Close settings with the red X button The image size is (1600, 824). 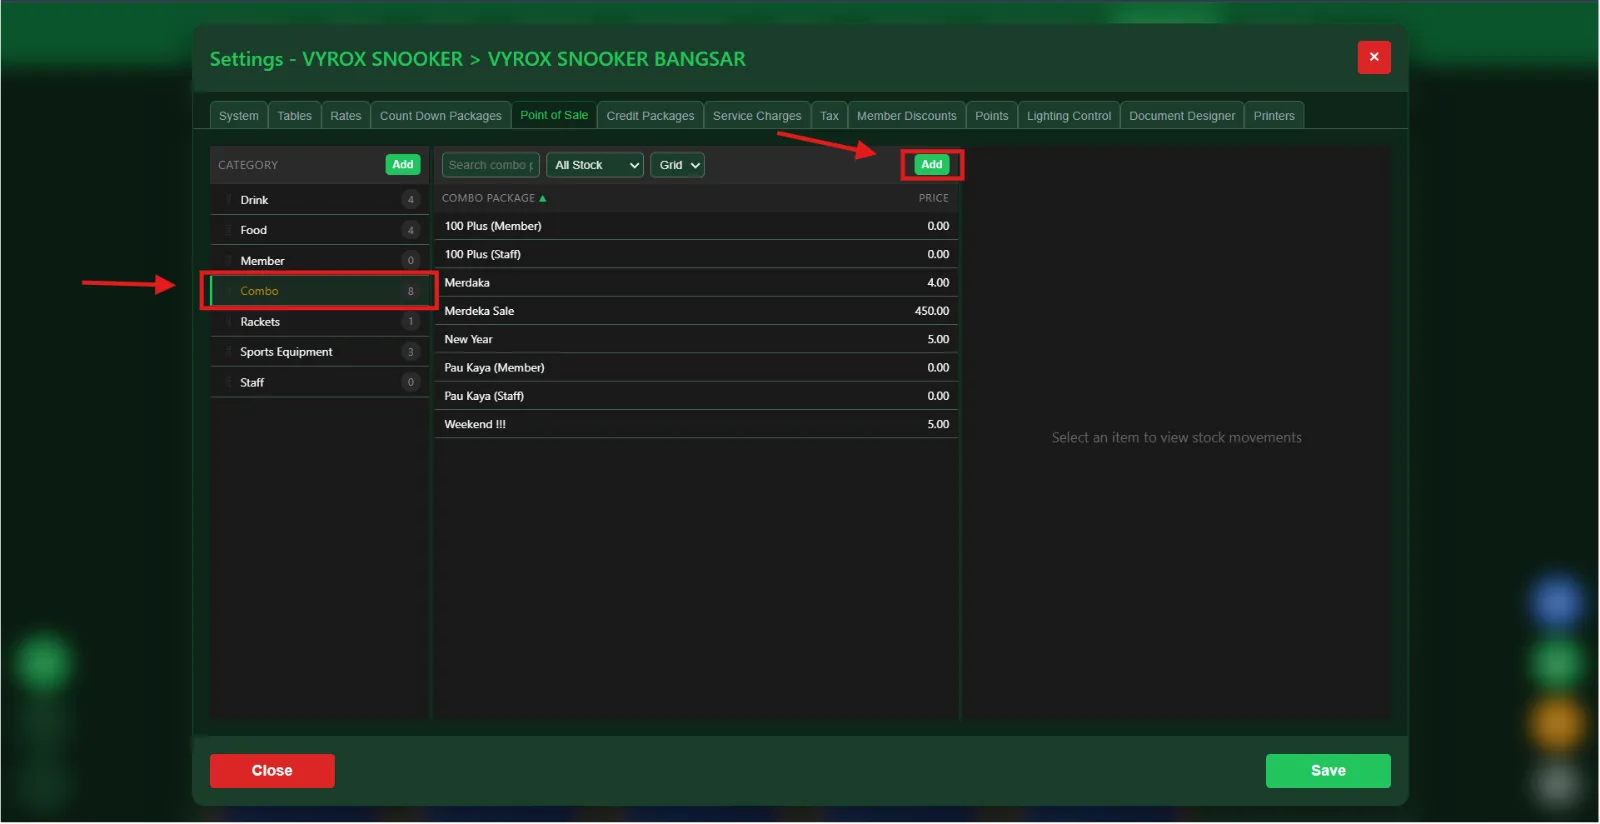(1374, 57)
